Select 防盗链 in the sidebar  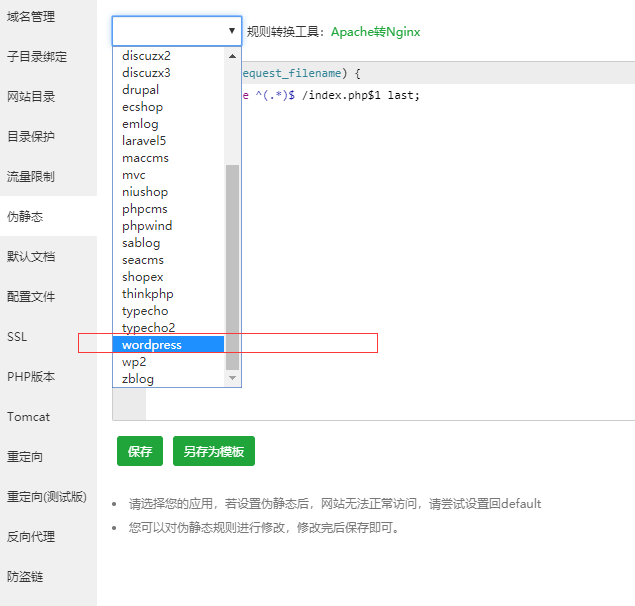[x=25, y=577]
